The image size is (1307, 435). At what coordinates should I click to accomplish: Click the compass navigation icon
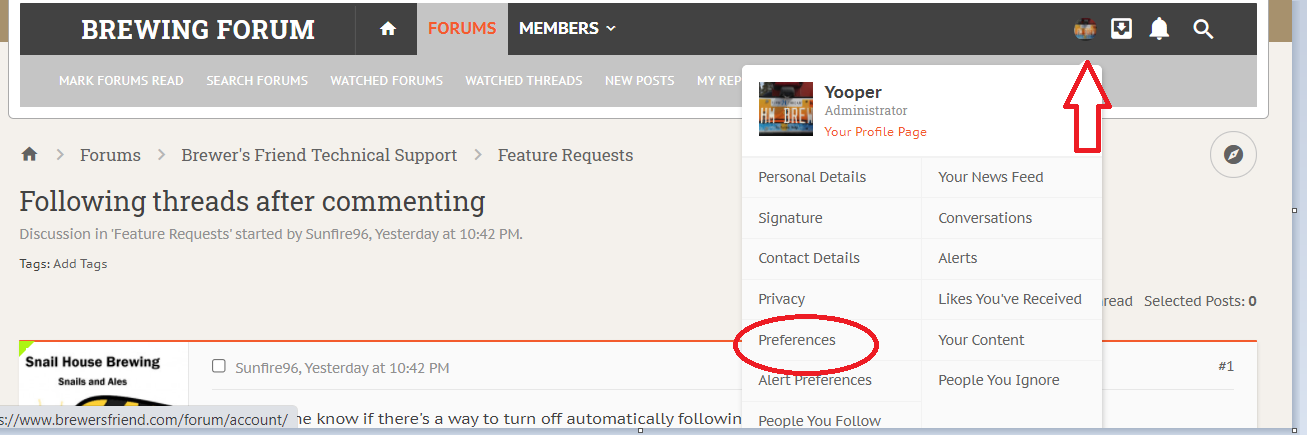(1233, 155)
